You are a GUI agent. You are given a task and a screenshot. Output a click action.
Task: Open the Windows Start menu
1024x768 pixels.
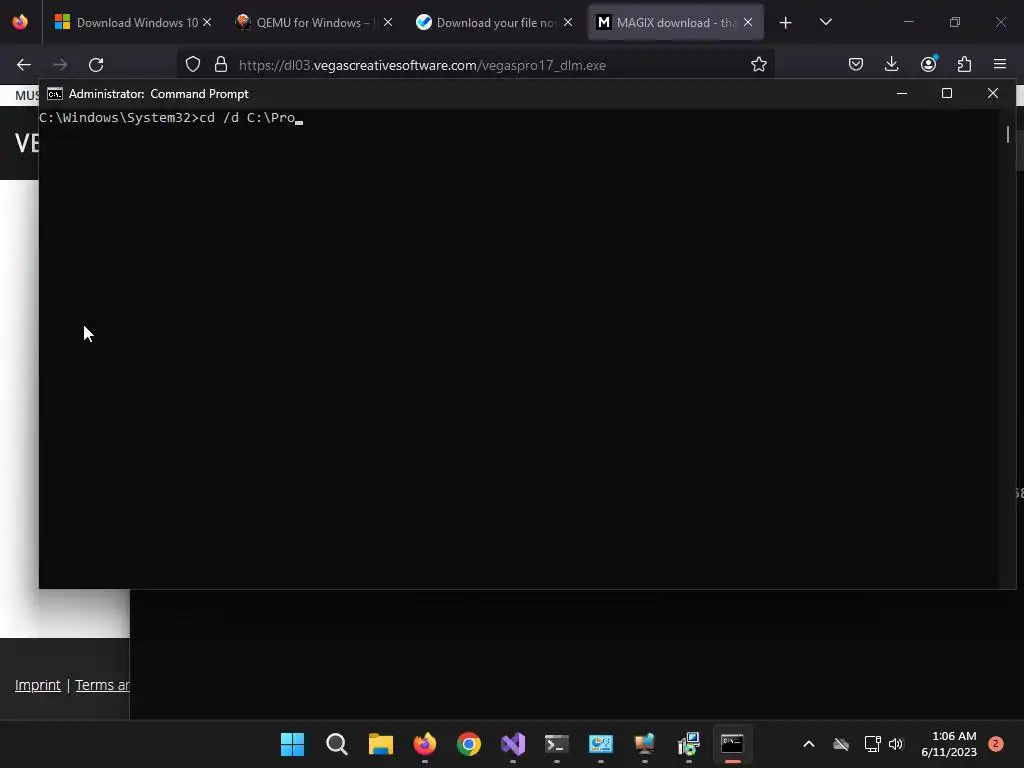pyautogui.click(x=293, y=744)
